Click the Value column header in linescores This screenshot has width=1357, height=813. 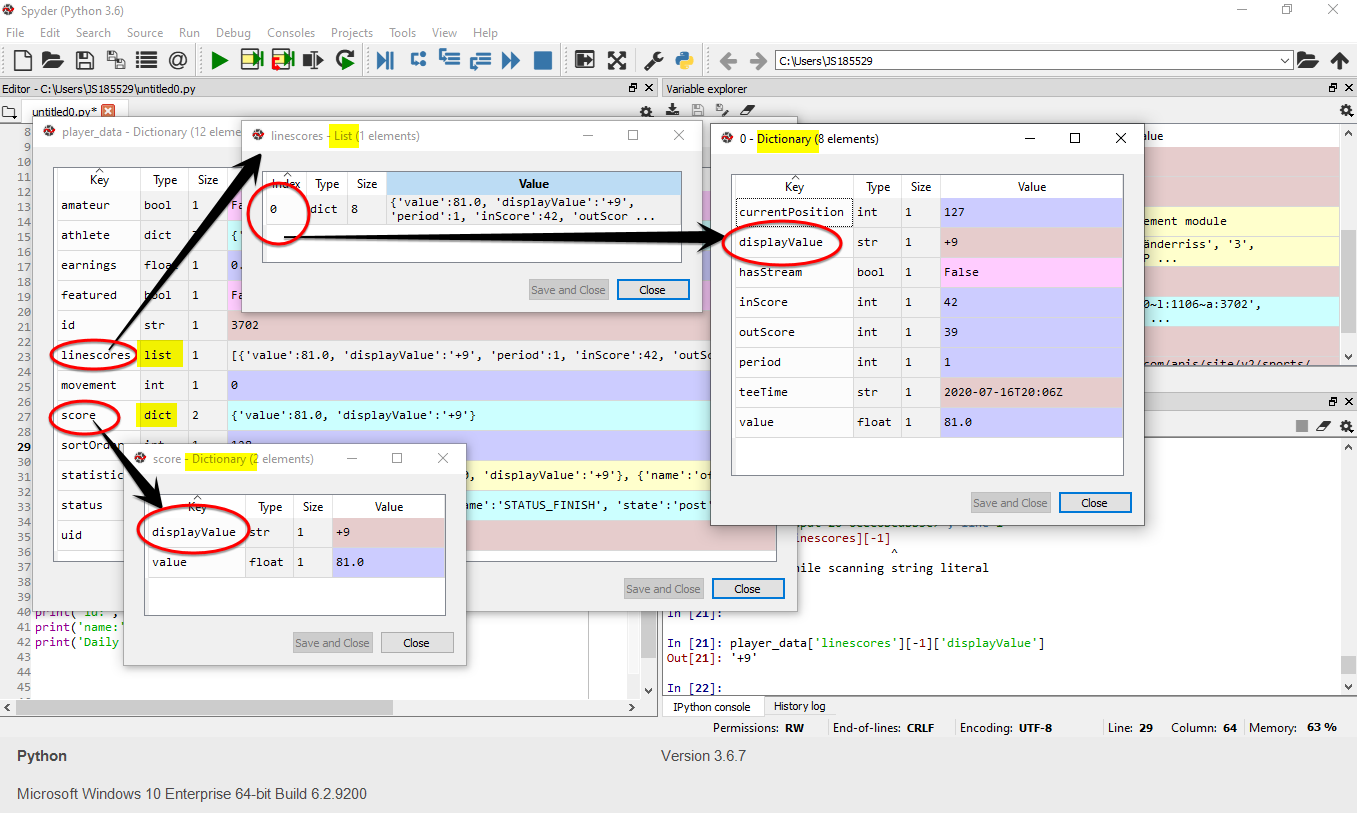point(534,183)
